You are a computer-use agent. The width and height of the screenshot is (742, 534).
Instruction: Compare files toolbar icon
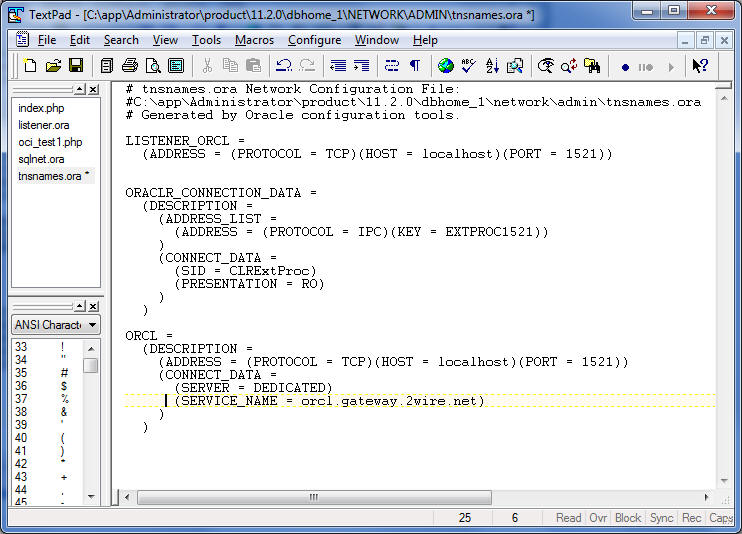[x=515, y=66]
